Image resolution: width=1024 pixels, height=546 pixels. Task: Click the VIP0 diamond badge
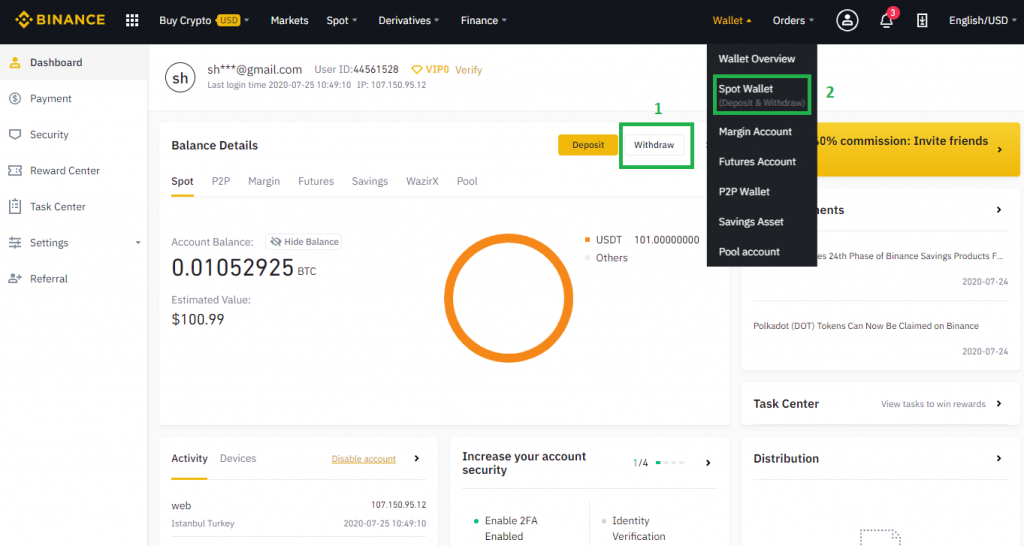(430, 69)
